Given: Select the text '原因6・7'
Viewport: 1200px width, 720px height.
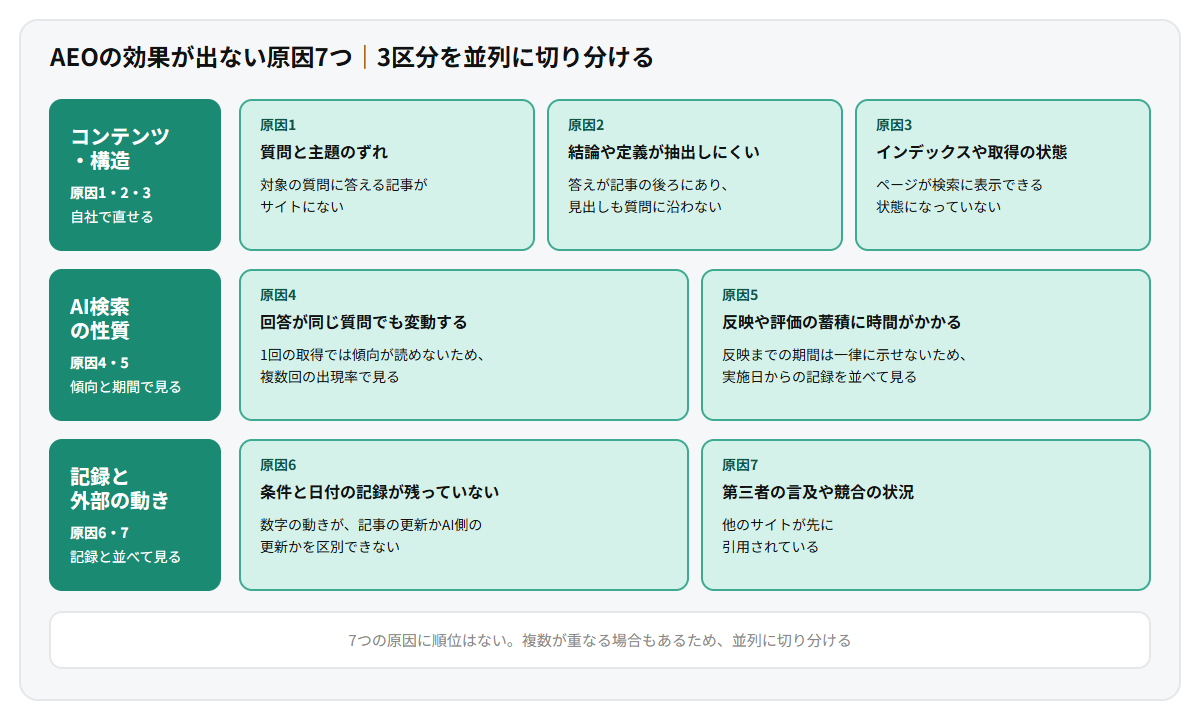Looking at the screenshot, I should pos(100,533).
